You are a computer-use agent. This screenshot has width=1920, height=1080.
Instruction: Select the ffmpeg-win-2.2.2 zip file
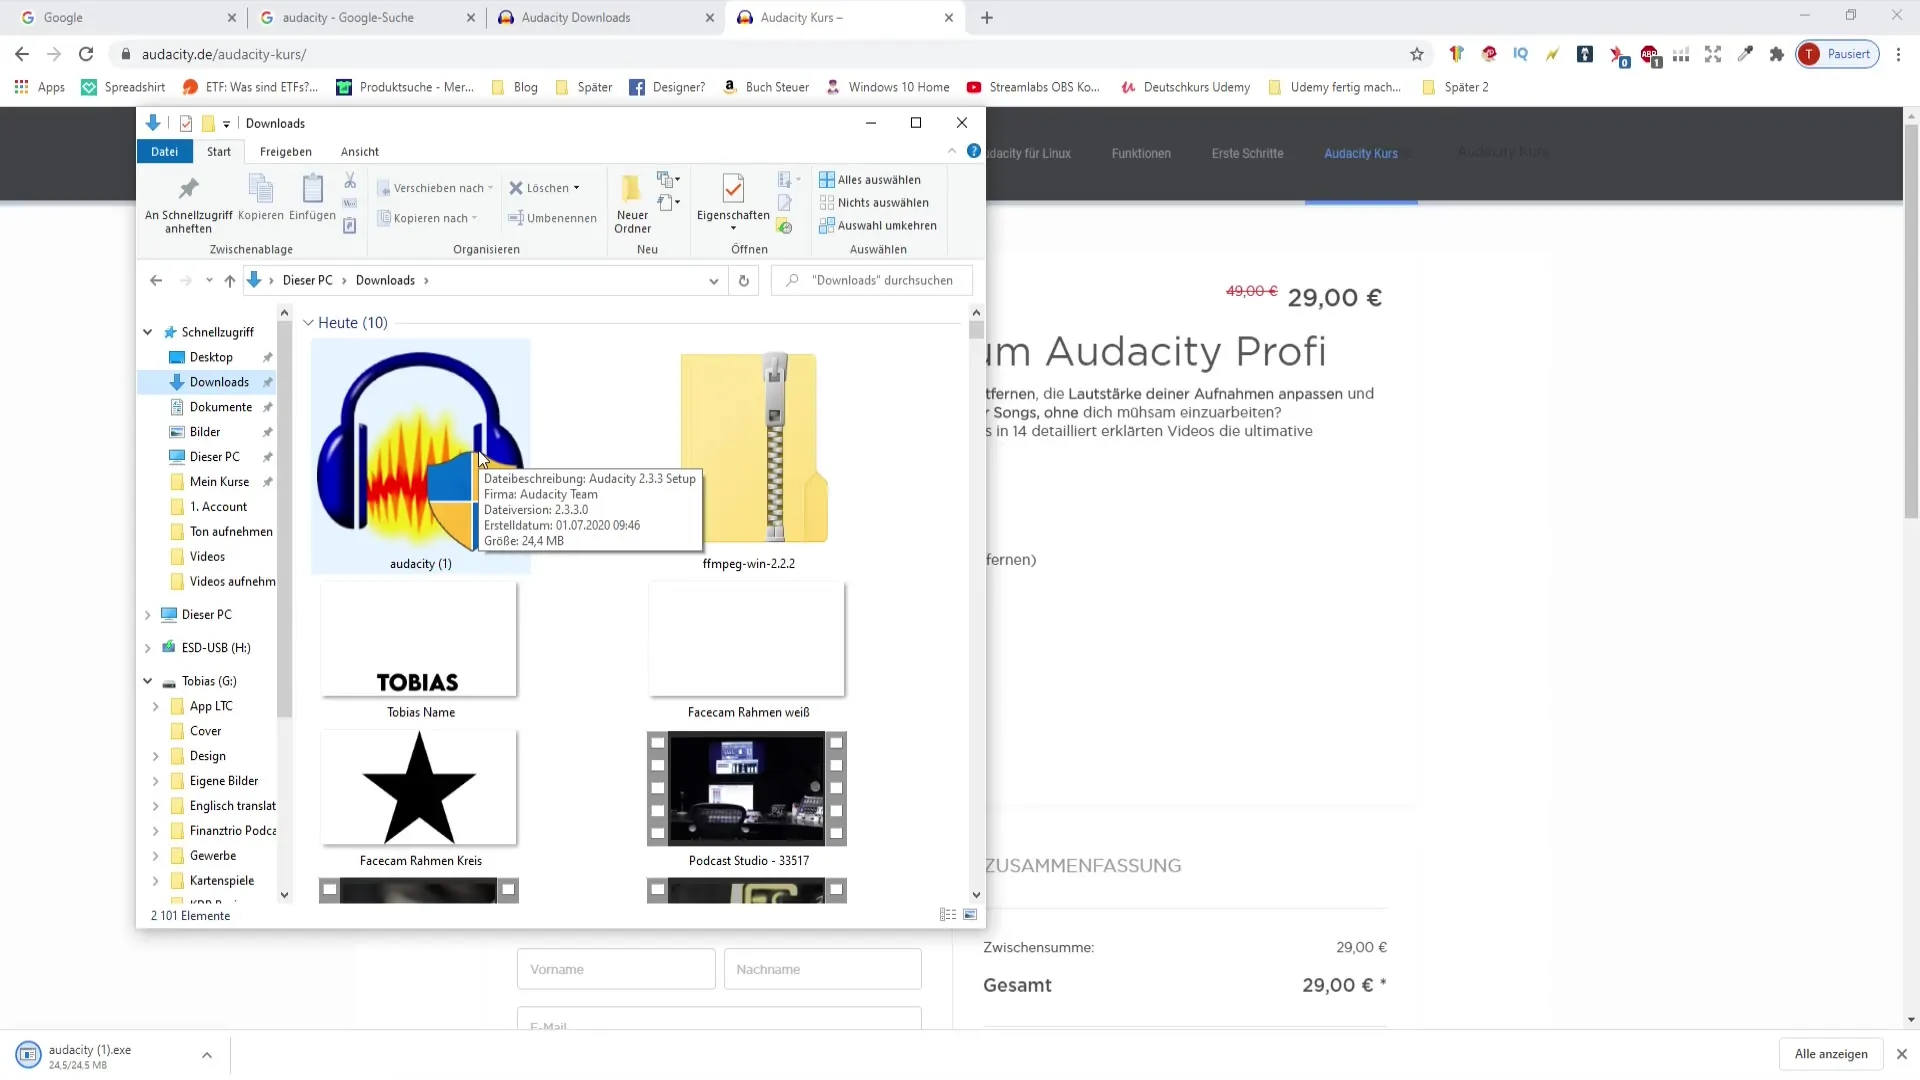click(x=749, y=456)
